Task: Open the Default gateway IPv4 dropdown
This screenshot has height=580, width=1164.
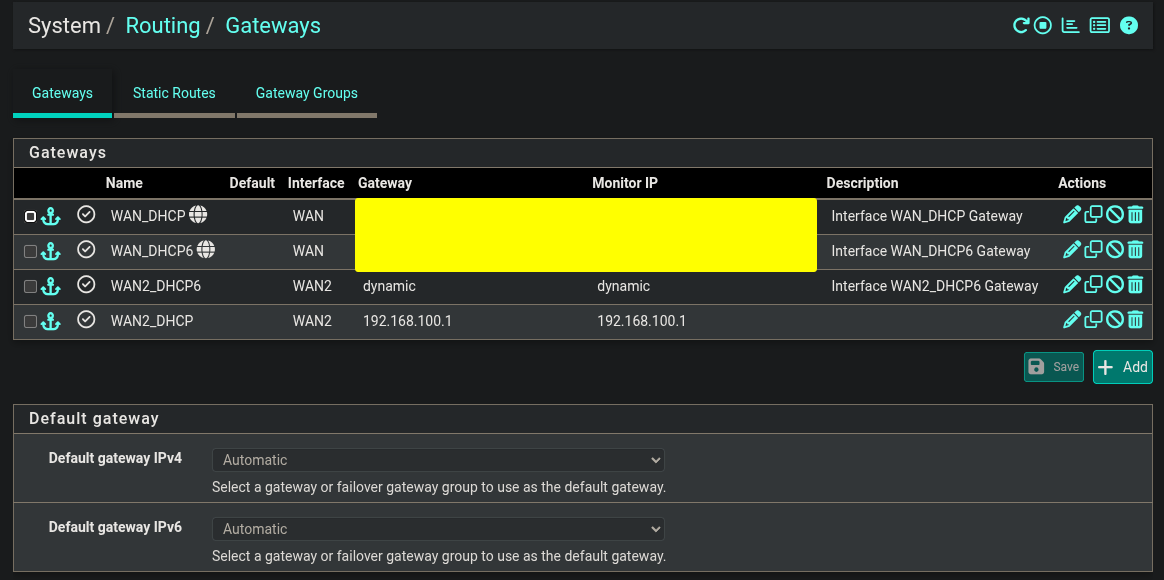Action: click(438, 460)
